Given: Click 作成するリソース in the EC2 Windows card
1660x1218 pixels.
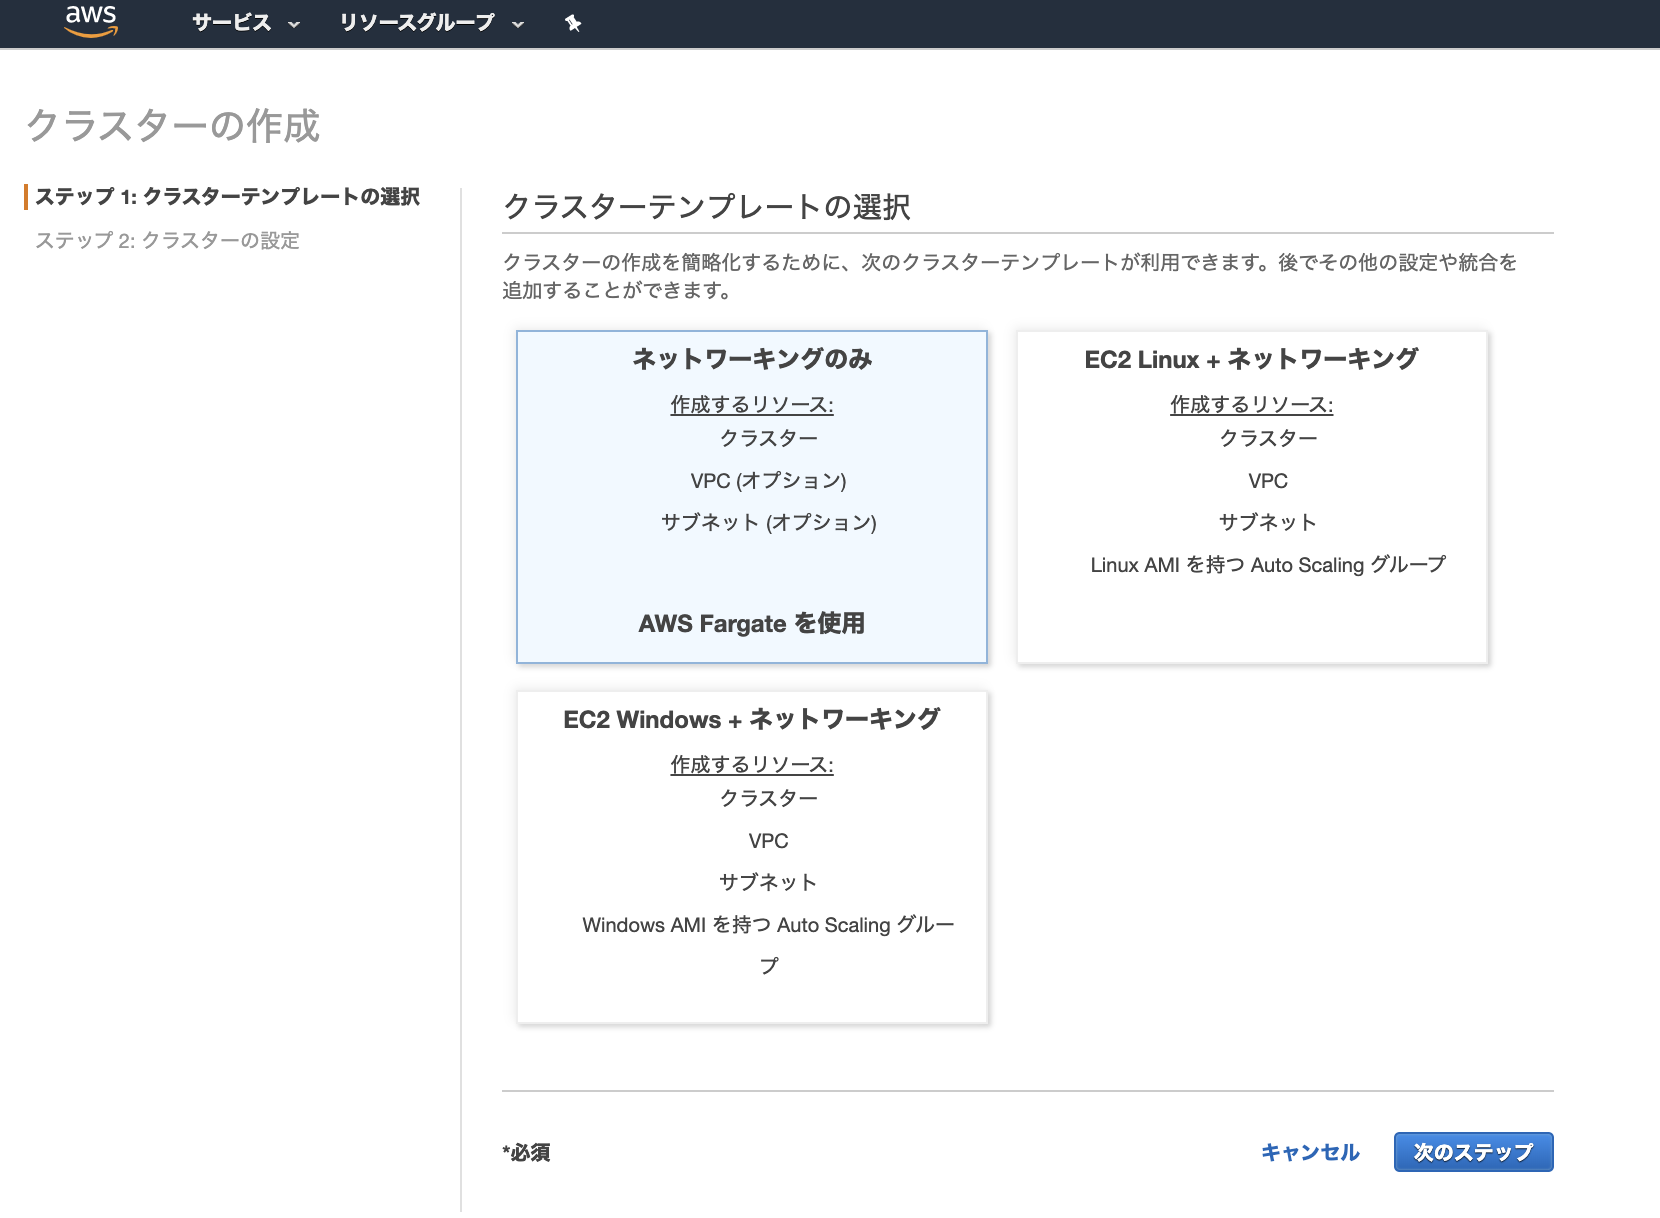Looking at the screenshot, I should click(x=752, y=764).
